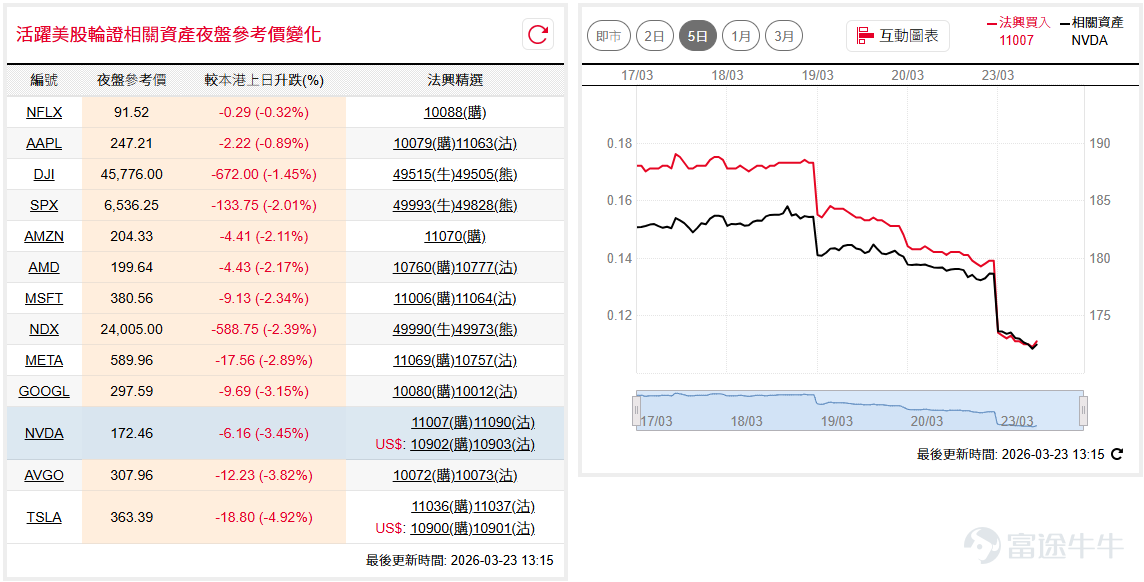Open the TSLA ticker link
The height and width of the screenshot is (582, 1144).
pos(44,517)
